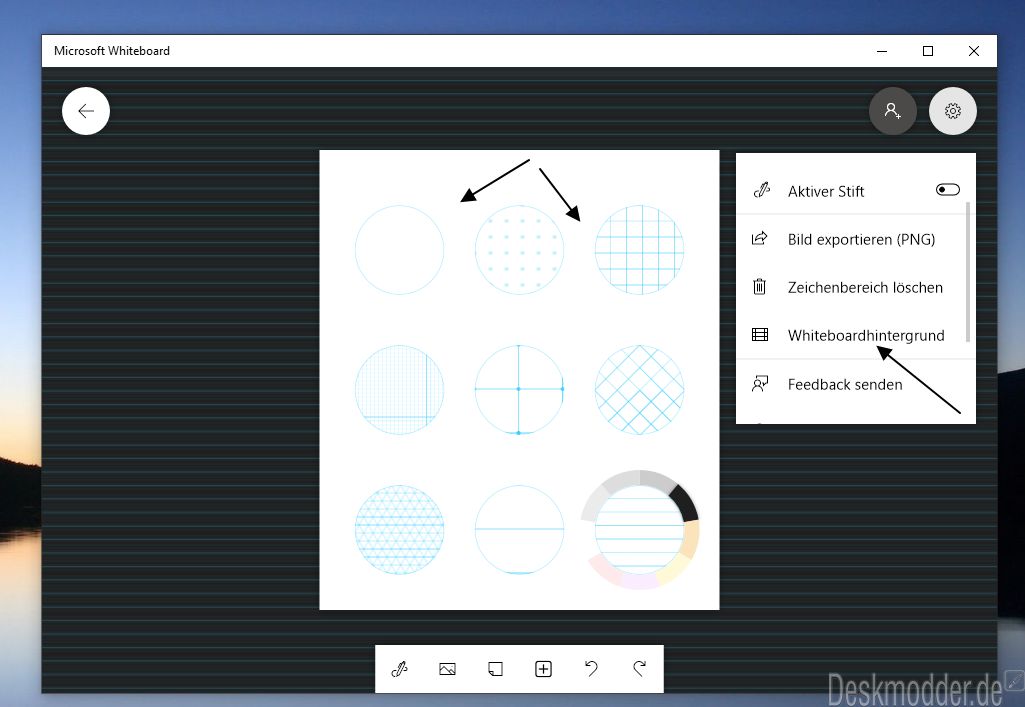Image resolution: width=1025 pixels, height=707 pixels.
Task: Select the square grid background pattern
Action: (639, 250)
